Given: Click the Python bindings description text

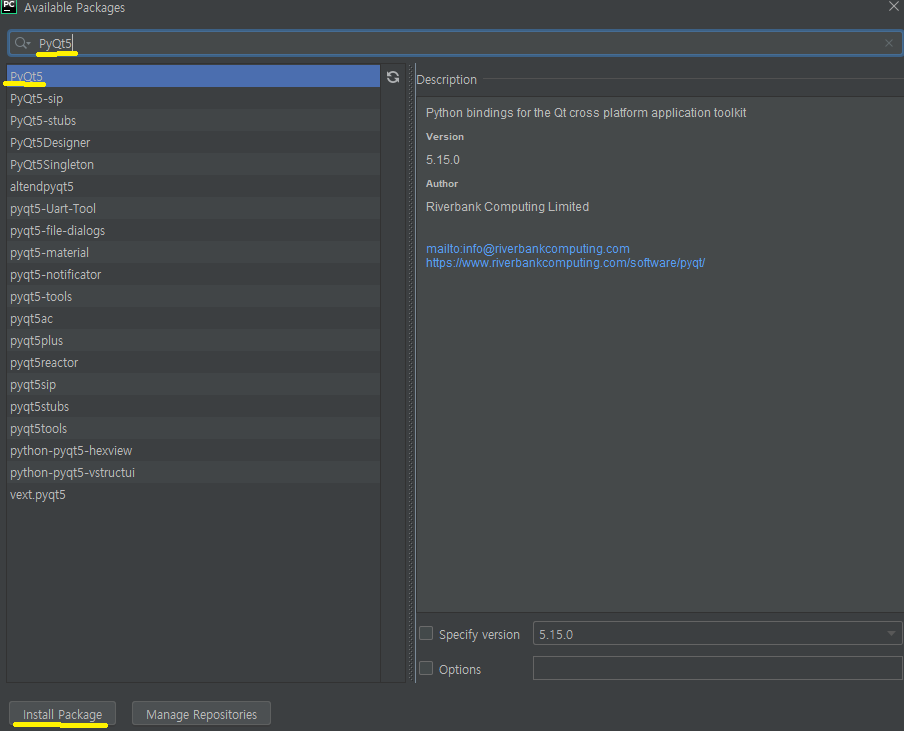Looking at the screenshot, I should point(586,112).
